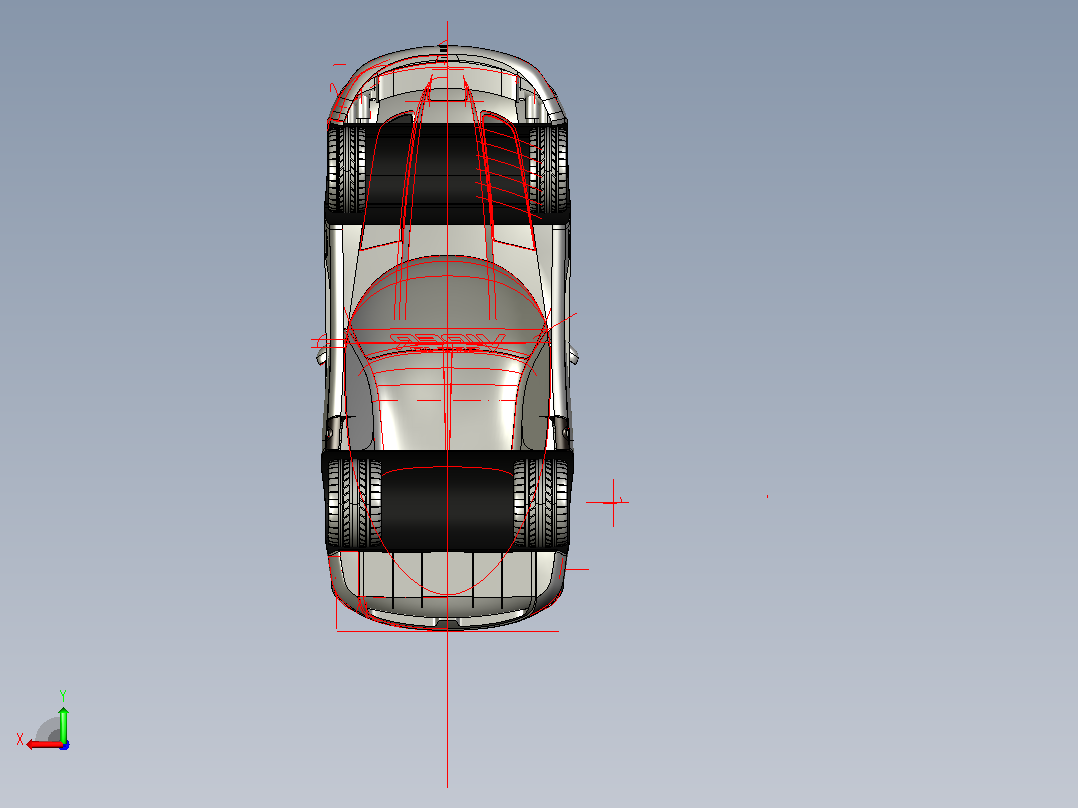
Task: Select the red sketch cross marker beside the car
Action: (612, 503)
